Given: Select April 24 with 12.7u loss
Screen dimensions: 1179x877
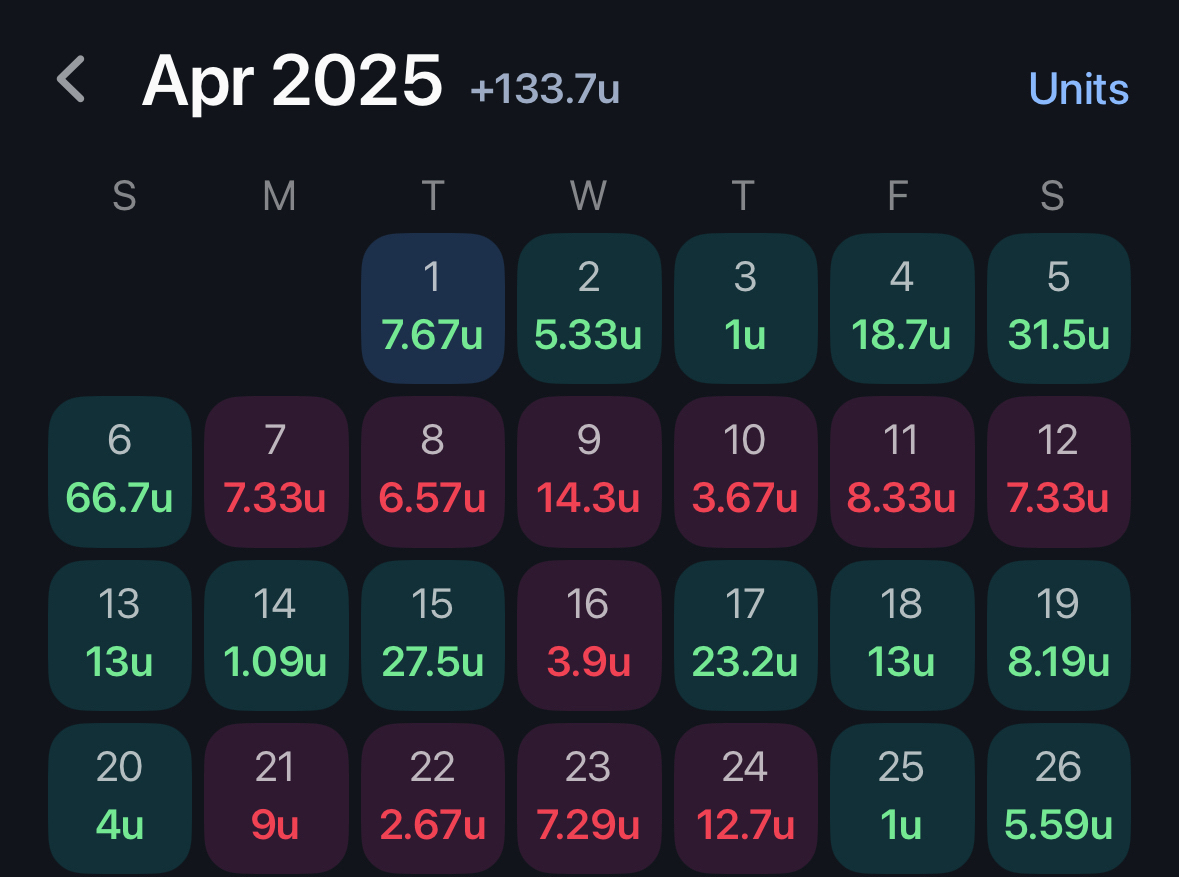Looking at the screenshot, I should coord(745,797).
